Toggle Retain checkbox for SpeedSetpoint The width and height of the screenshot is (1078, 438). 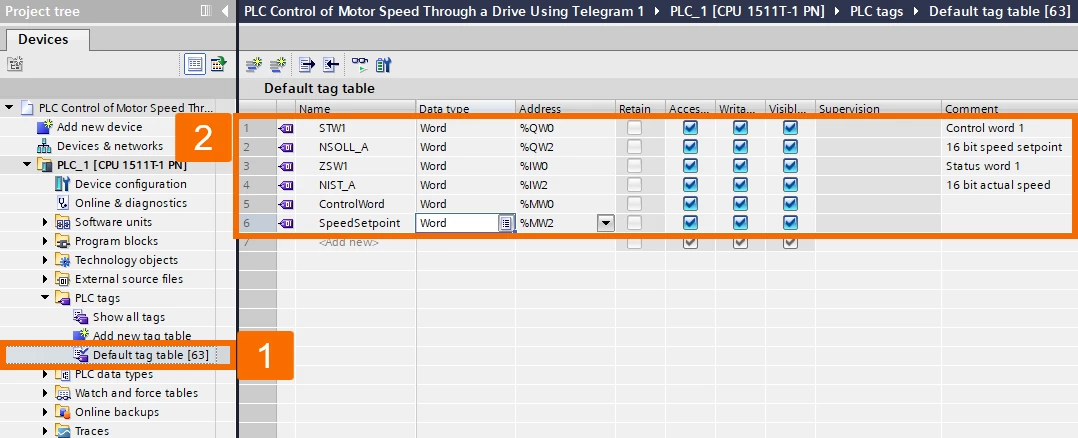point(634,223)
